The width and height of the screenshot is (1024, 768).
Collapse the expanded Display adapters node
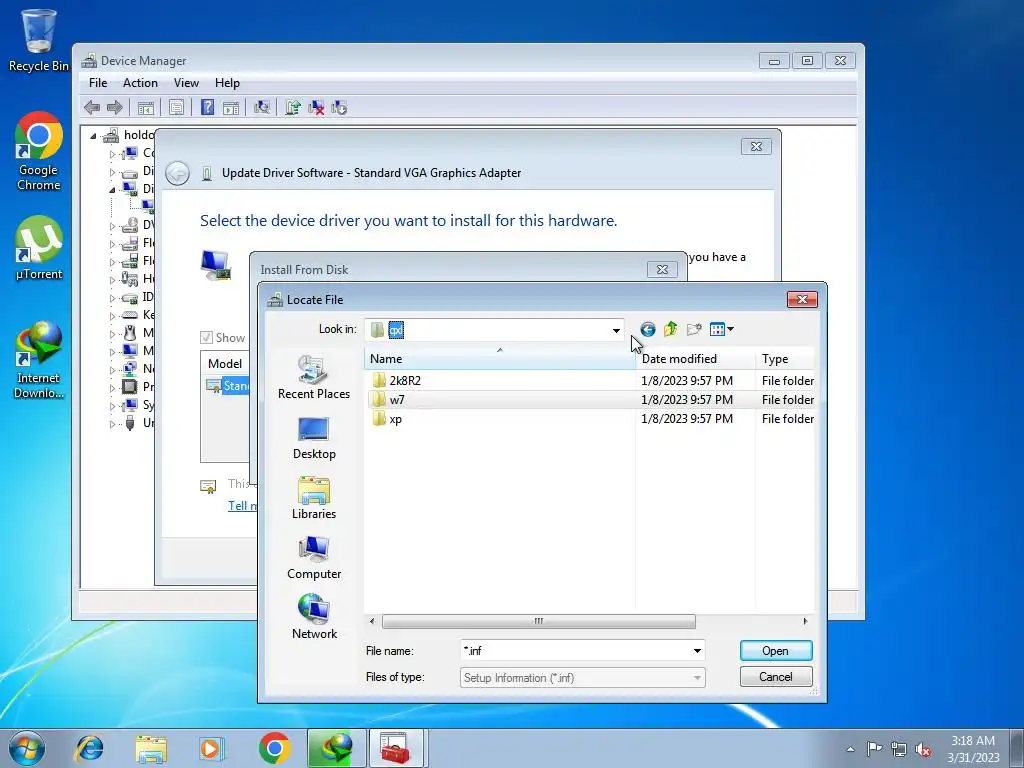coord(112,190)
